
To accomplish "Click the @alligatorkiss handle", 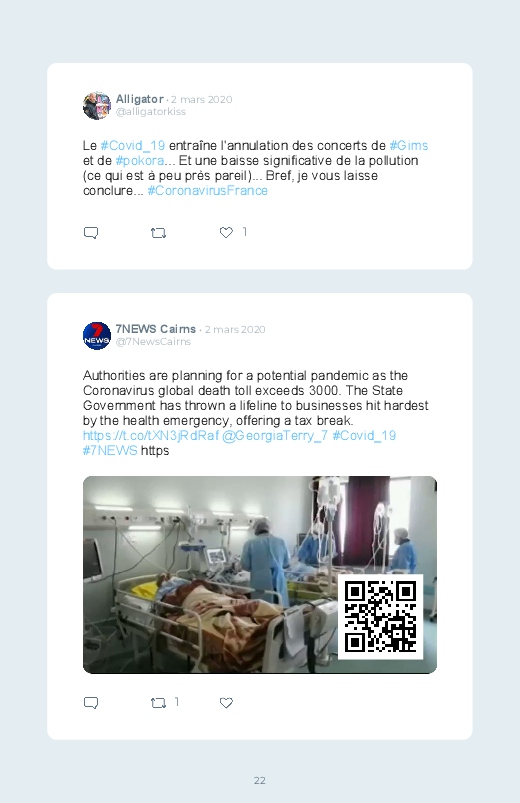I will pyautogui.click(x=151, y=112).
